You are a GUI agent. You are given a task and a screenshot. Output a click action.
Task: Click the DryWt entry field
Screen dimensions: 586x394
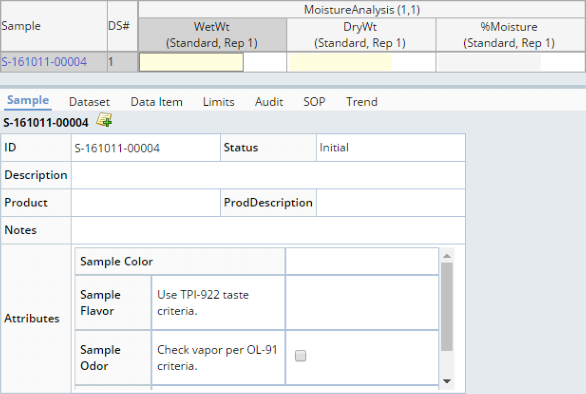pos(340,62)
